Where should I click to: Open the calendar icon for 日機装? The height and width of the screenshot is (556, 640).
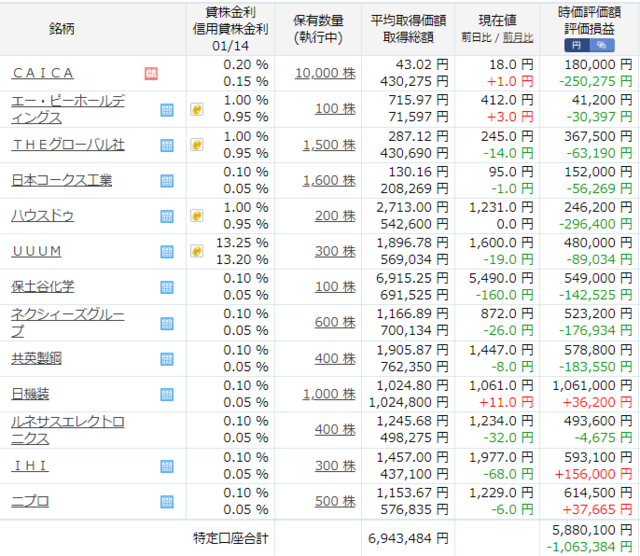(167, 394)
